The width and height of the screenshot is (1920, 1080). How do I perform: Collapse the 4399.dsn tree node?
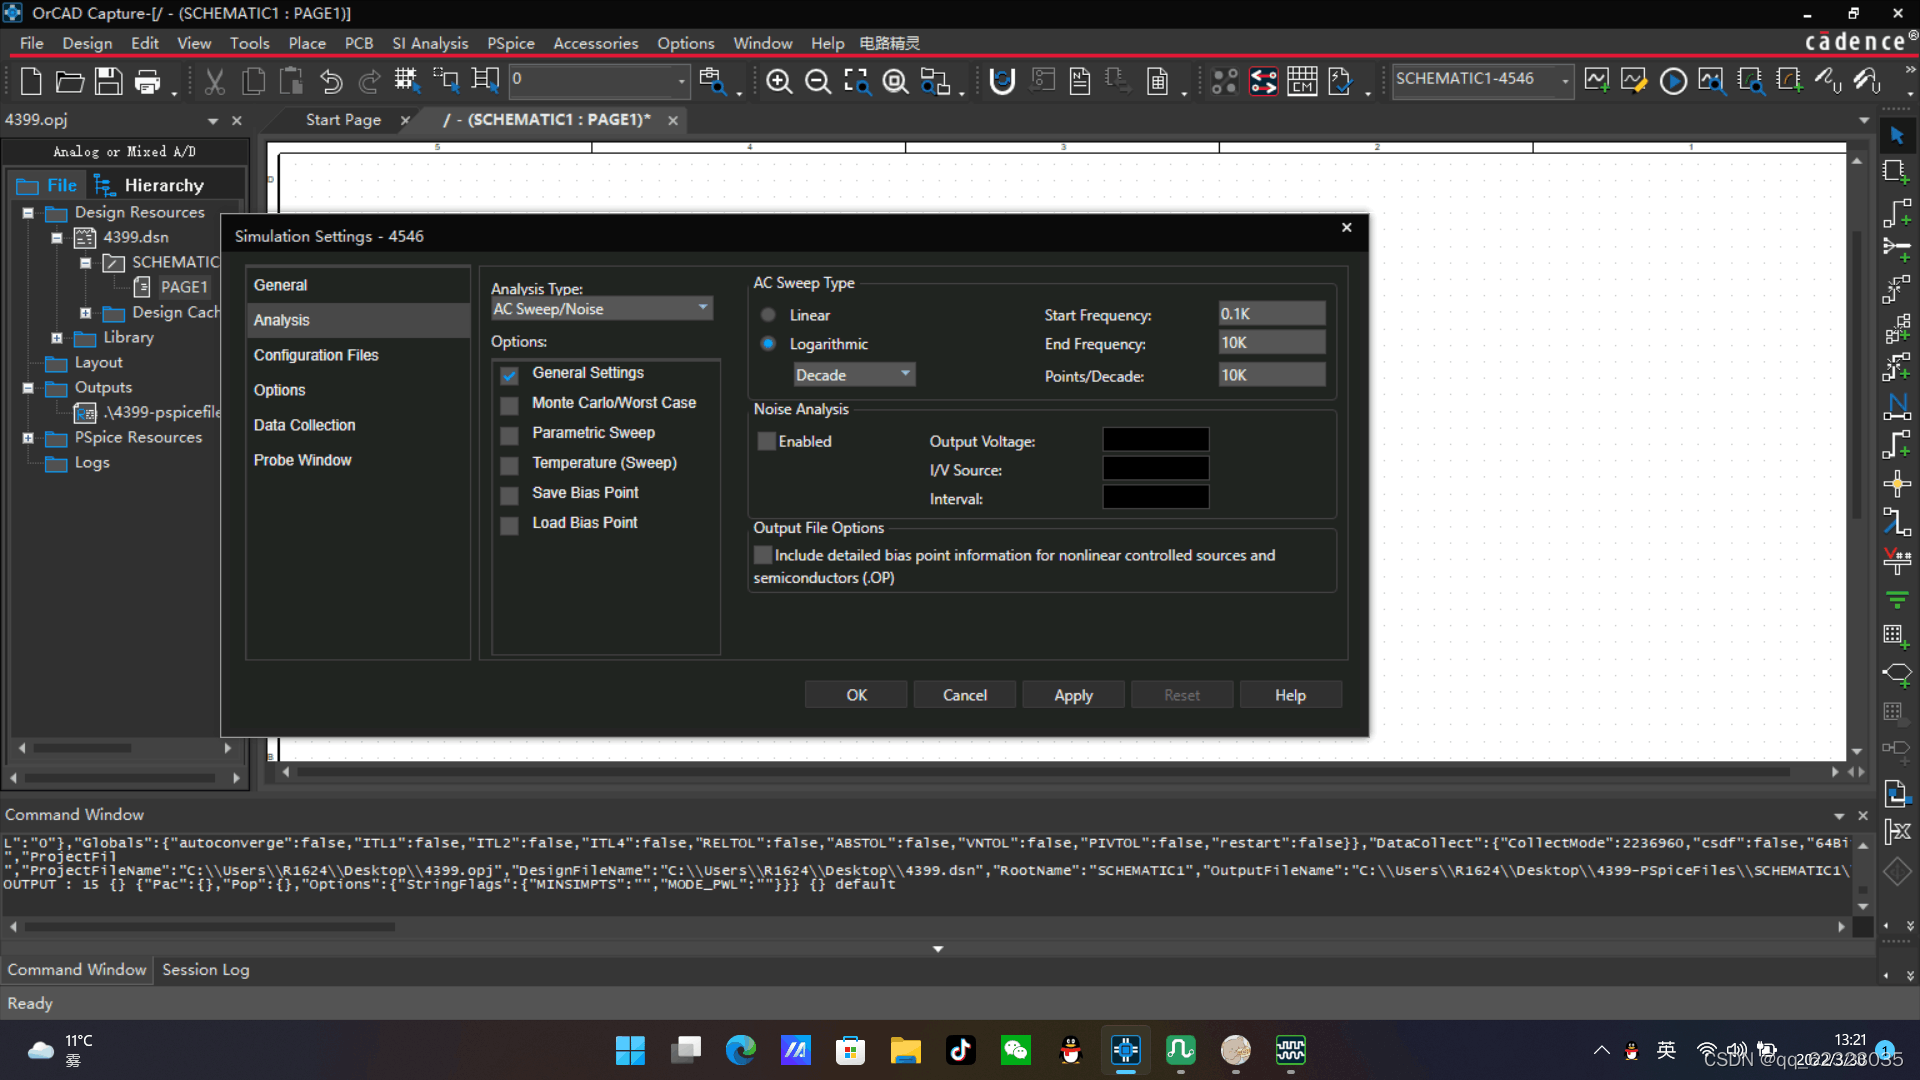57,238
